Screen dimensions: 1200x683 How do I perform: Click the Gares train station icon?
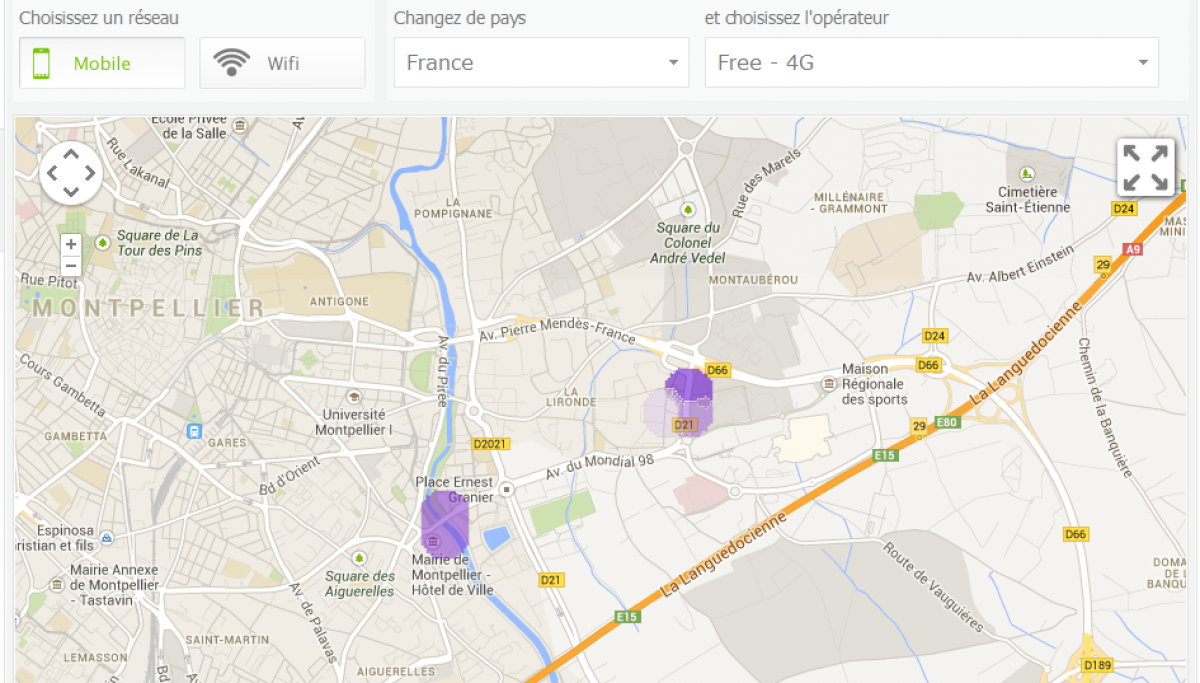click(x=192, y=431)
